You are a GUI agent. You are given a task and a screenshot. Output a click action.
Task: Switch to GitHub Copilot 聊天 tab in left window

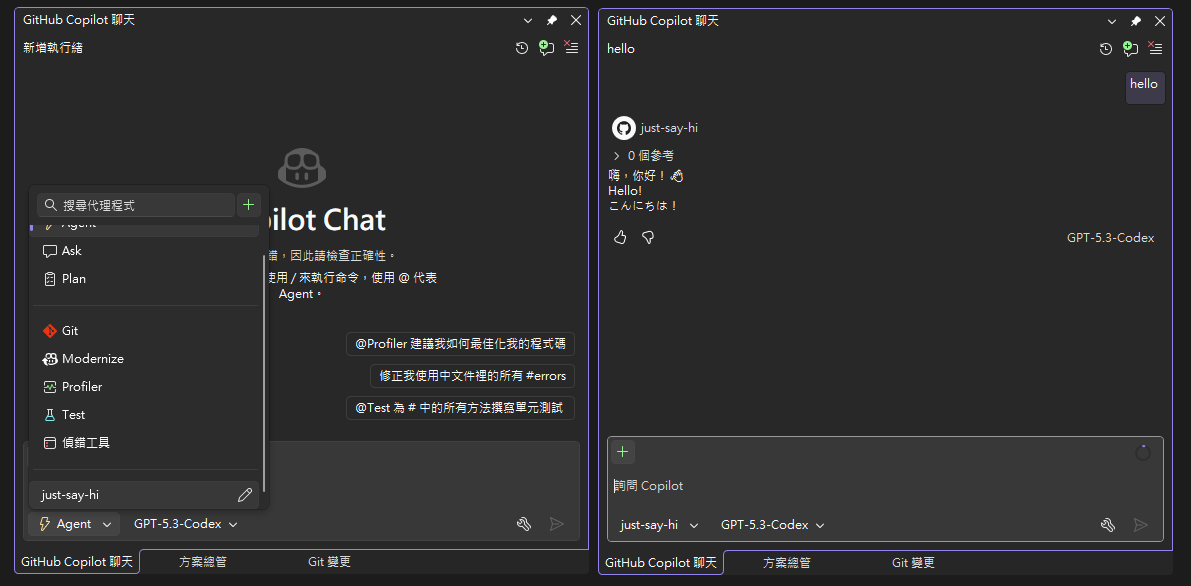pyautogui.click(x=77, y=562)
